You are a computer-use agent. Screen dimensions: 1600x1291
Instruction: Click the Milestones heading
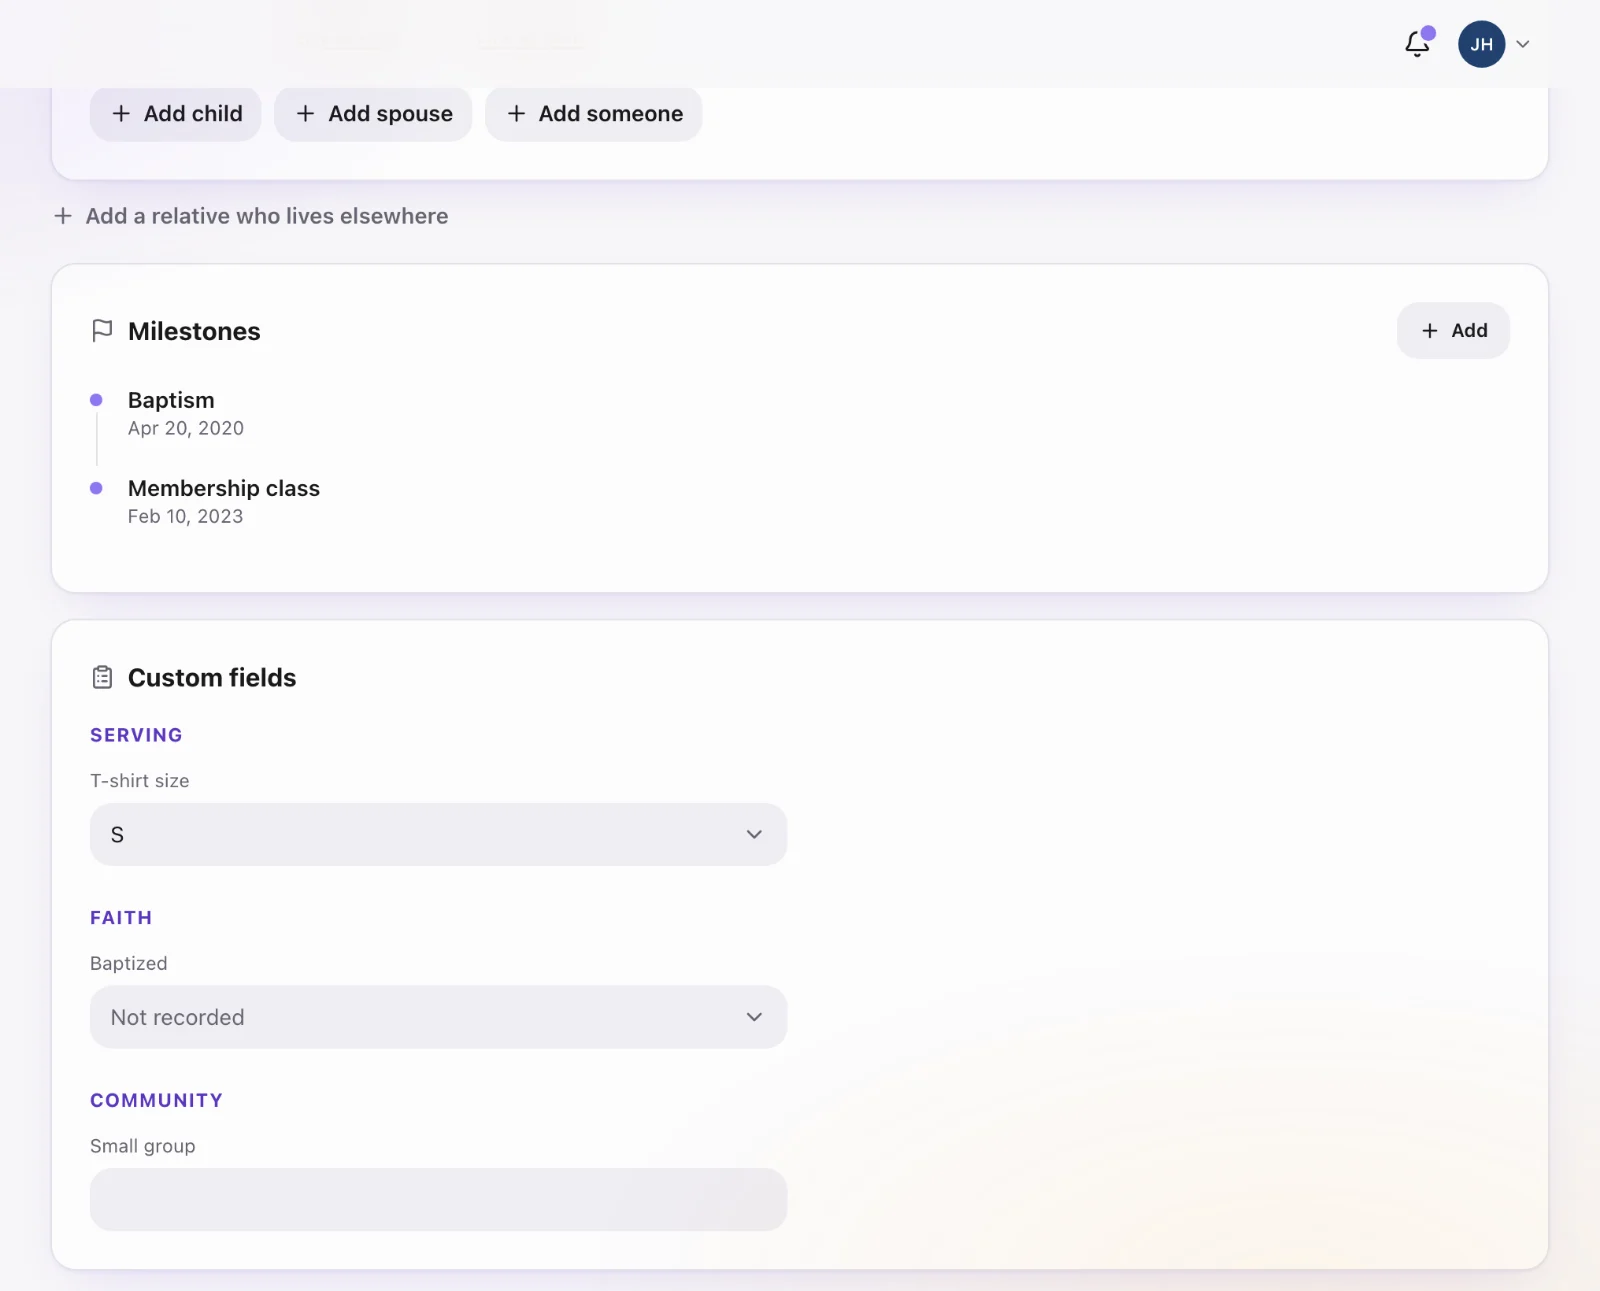click(x=194, y=331)
